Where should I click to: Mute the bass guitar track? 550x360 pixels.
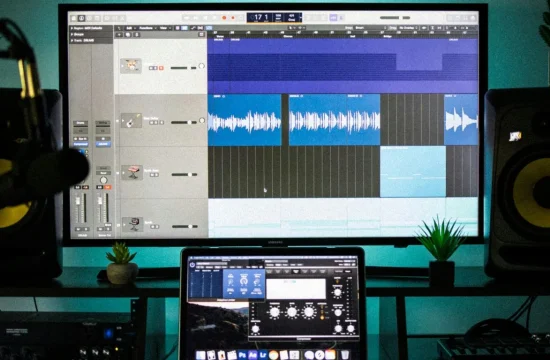151,122
